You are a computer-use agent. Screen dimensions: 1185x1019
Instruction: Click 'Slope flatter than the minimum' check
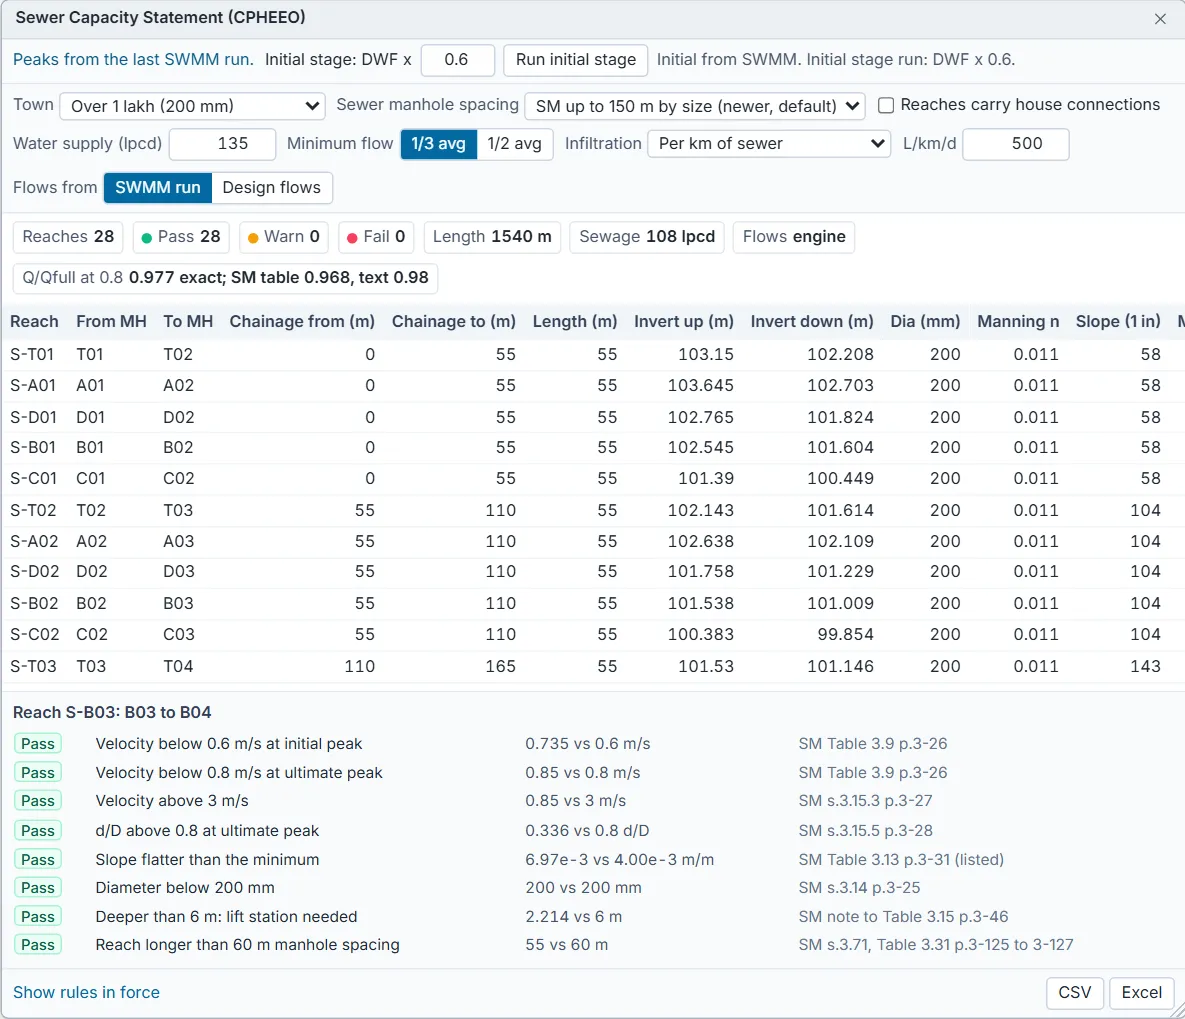[207, 859]
